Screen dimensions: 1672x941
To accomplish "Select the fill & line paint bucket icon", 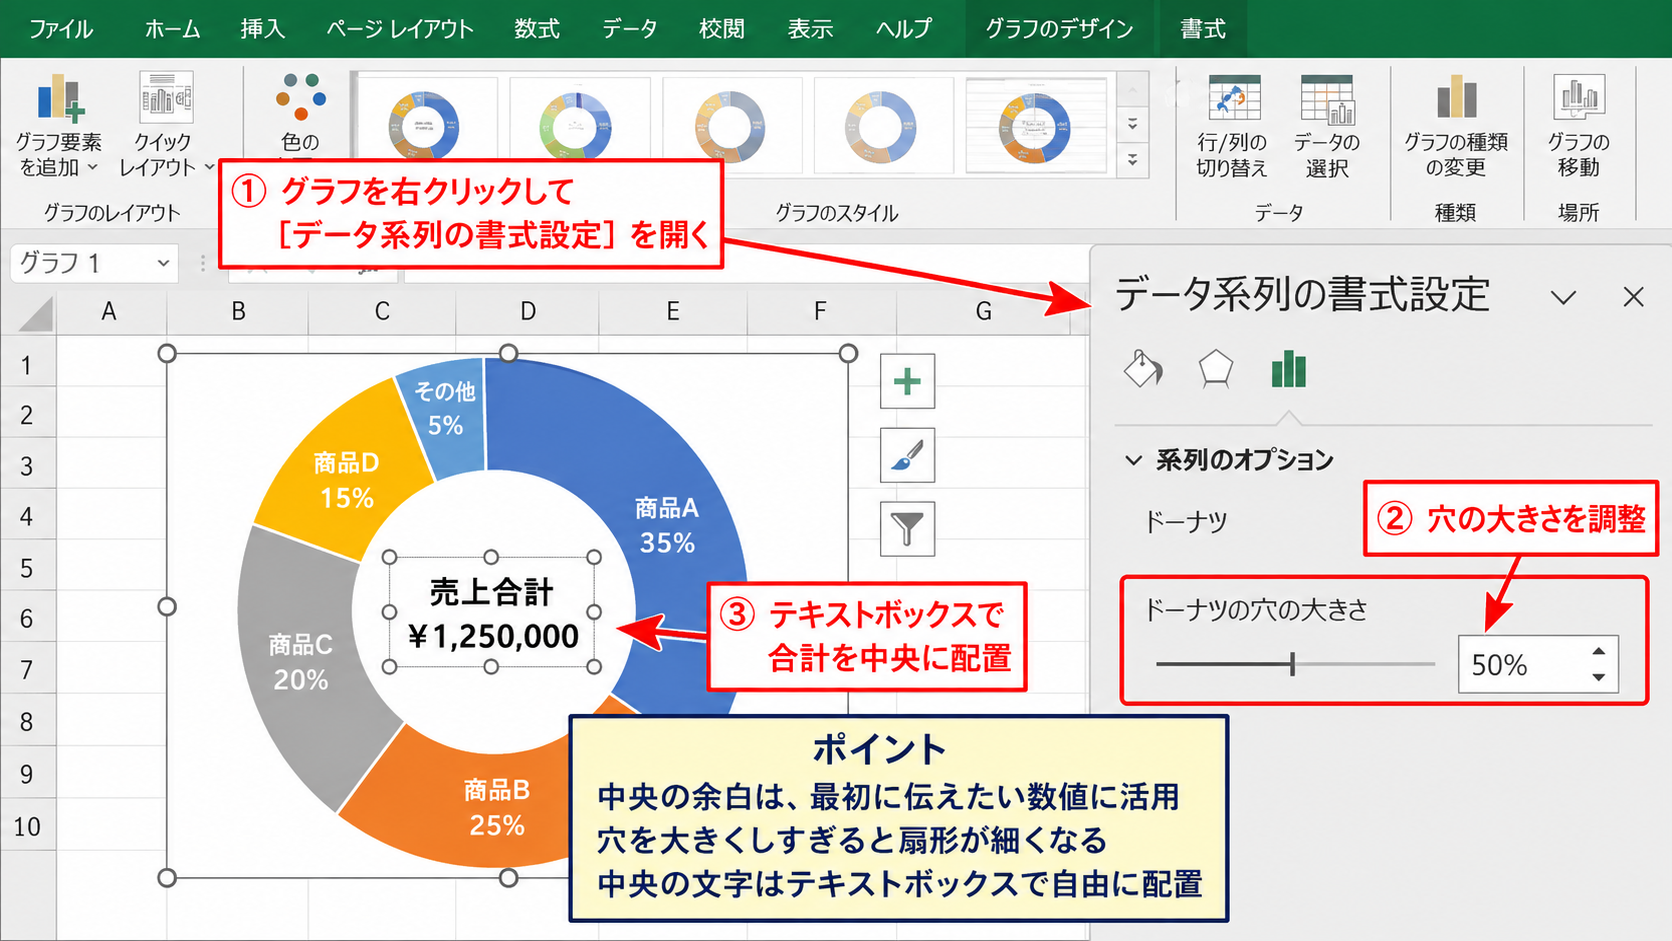I will 1143,369.
